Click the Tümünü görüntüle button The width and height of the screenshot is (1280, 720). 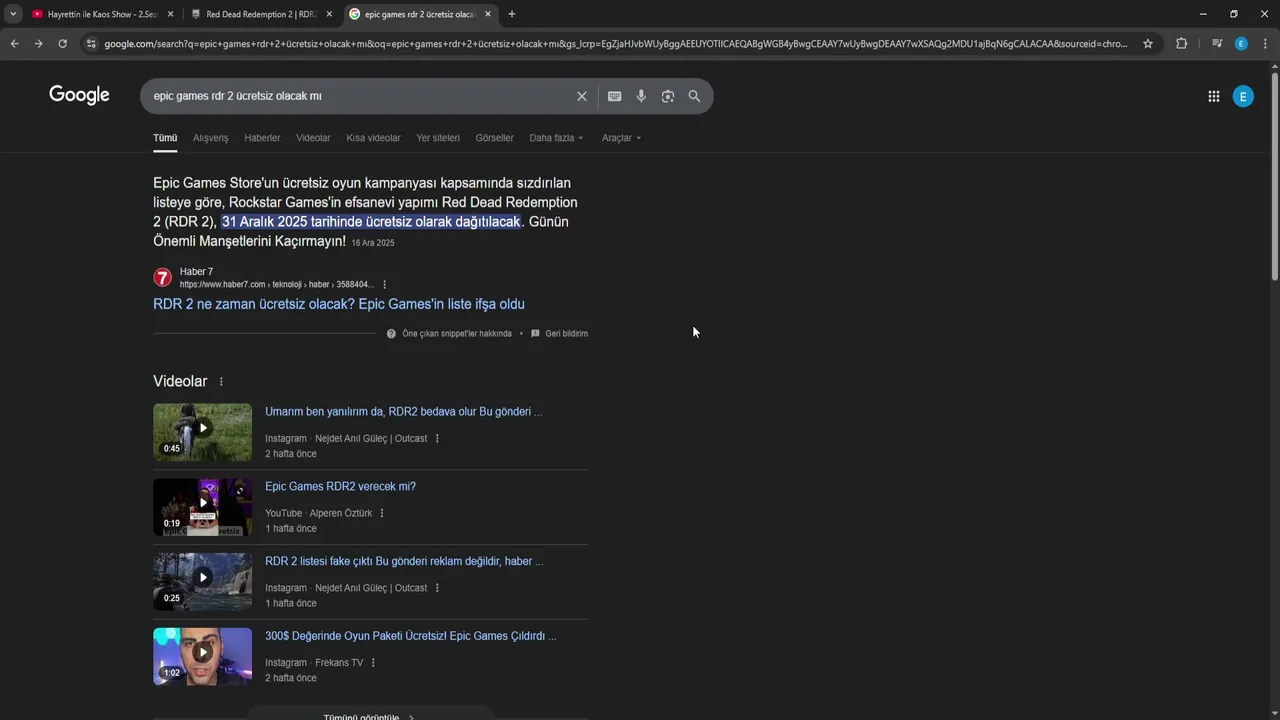369,714
